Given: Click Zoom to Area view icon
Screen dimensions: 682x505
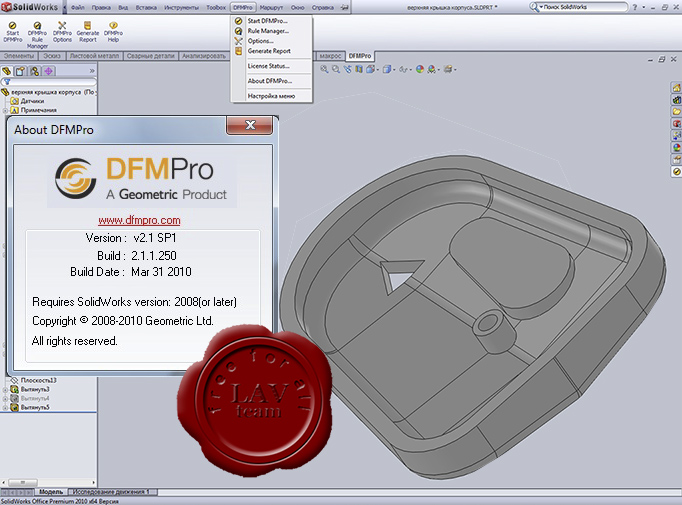Looking at the screenshot, I should tap(336, 69).
